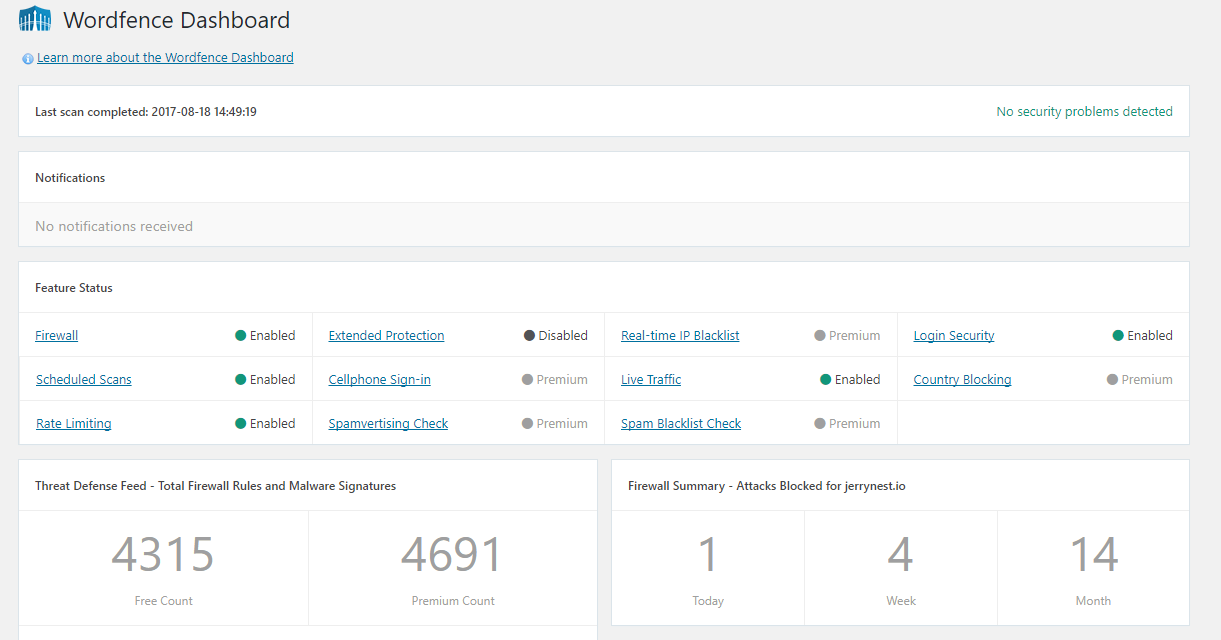Open Learn more about the Wordfence Dashboard
This screenshot has height=640, width=1221.
pos(165,58)
